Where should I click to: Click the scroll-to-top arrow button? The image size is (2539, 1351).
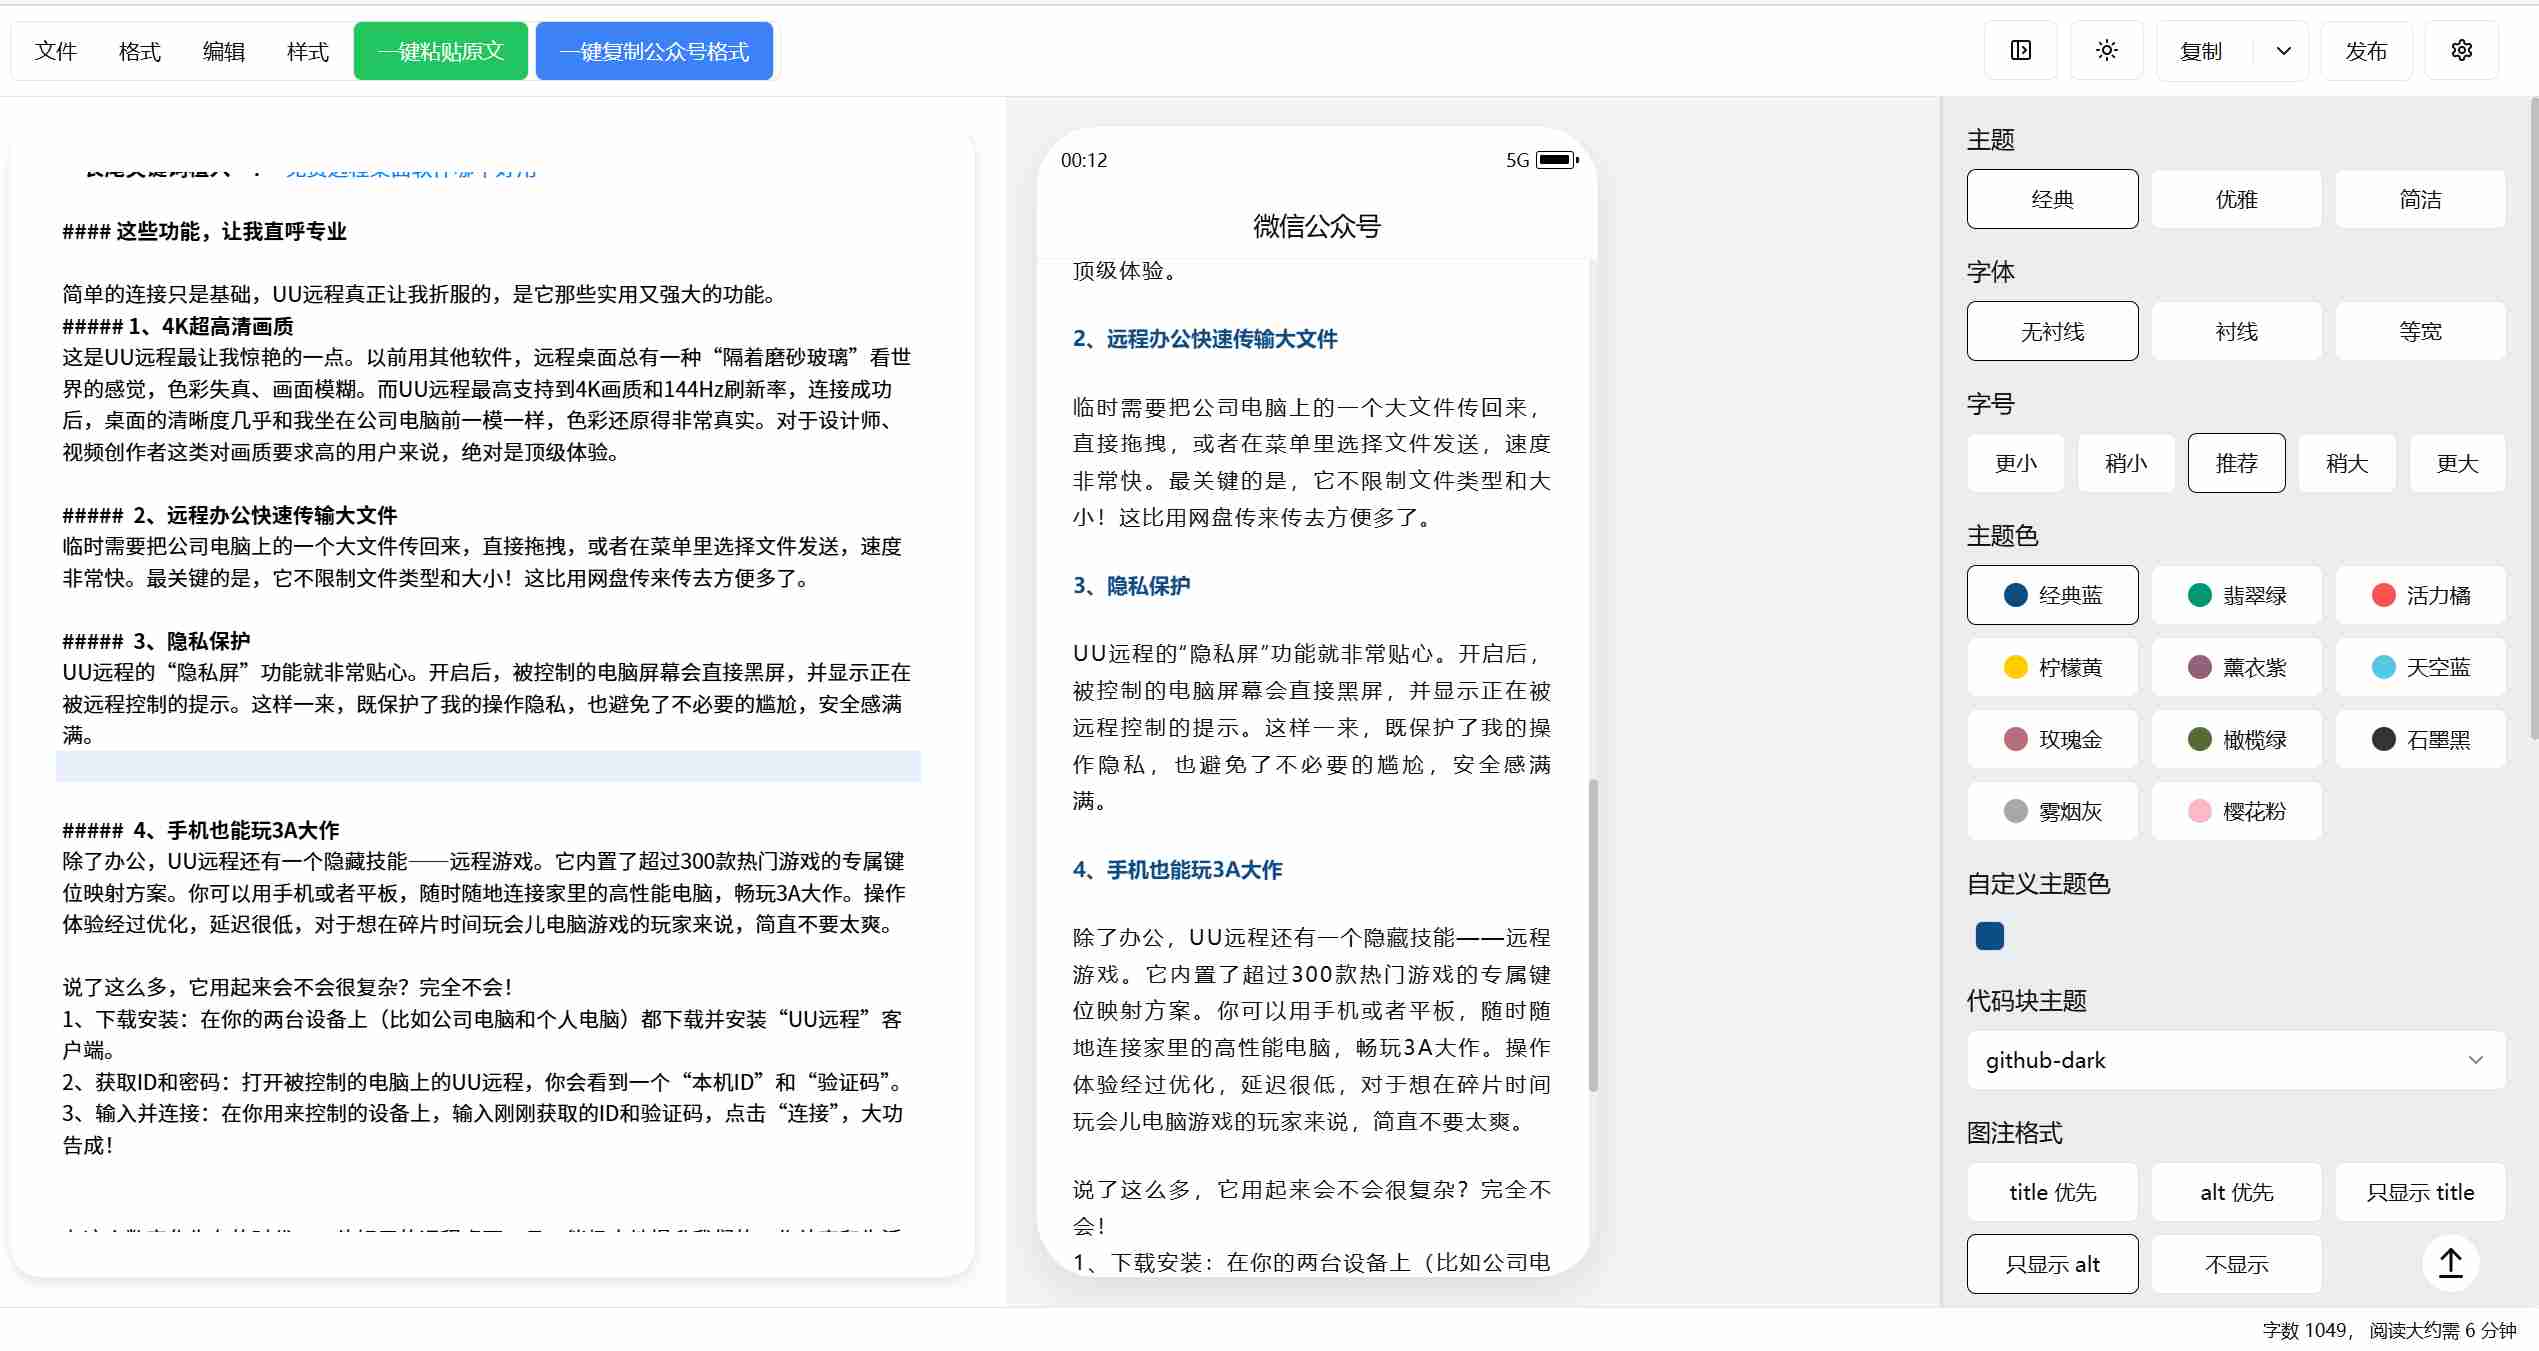click(x=2450, y=1262)
